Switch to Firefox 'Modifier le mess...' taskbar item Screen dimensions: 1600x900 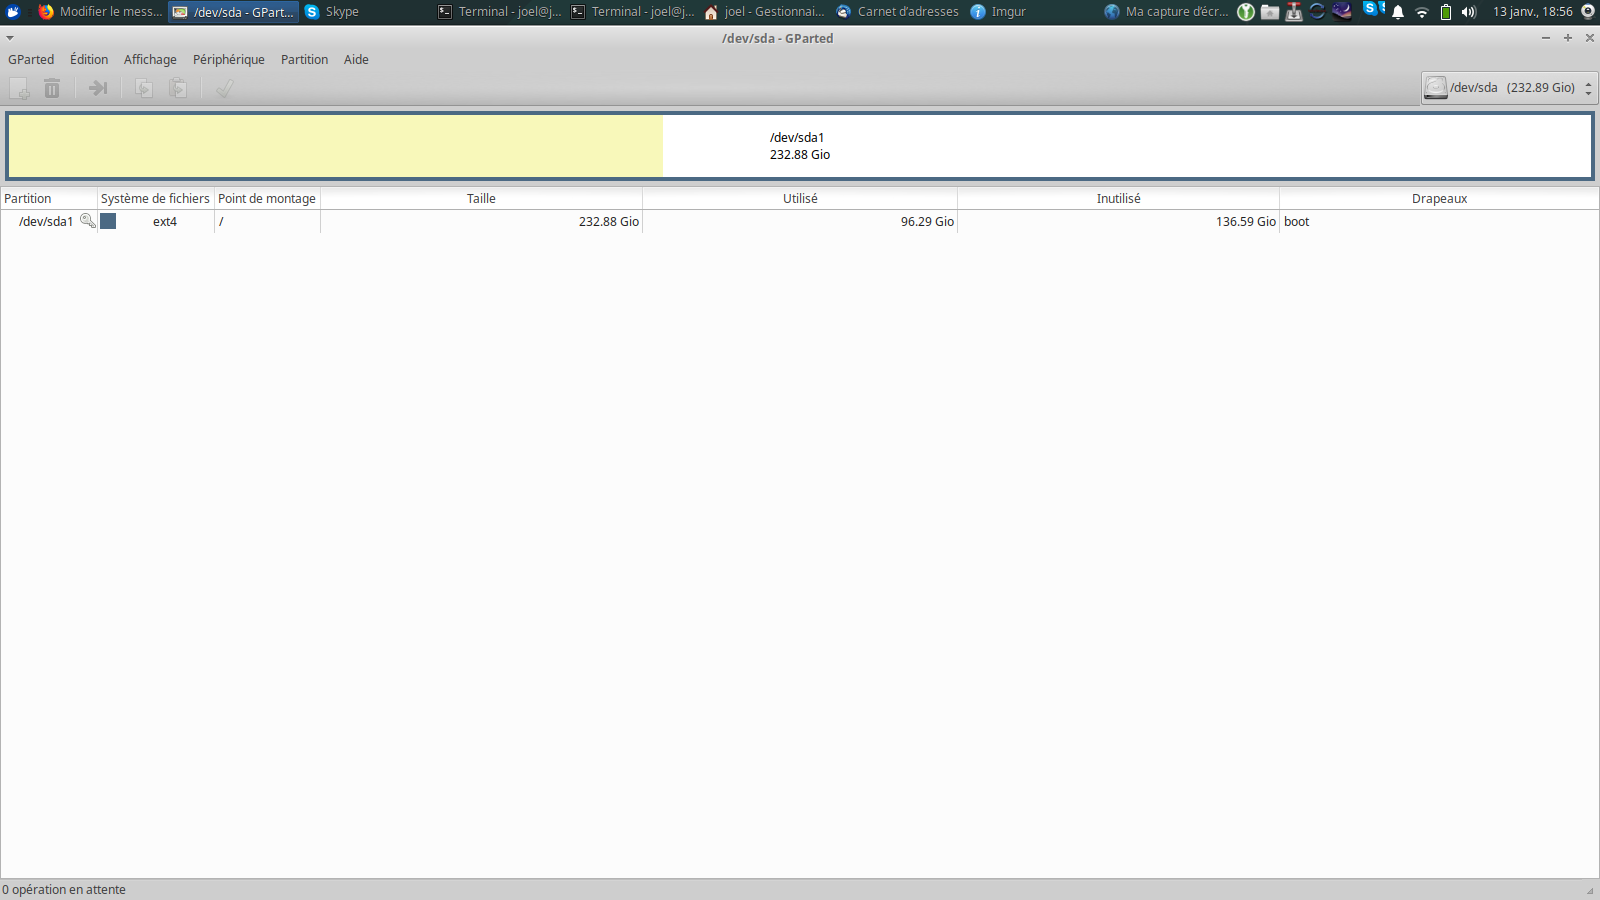click(x=100, y=12)
